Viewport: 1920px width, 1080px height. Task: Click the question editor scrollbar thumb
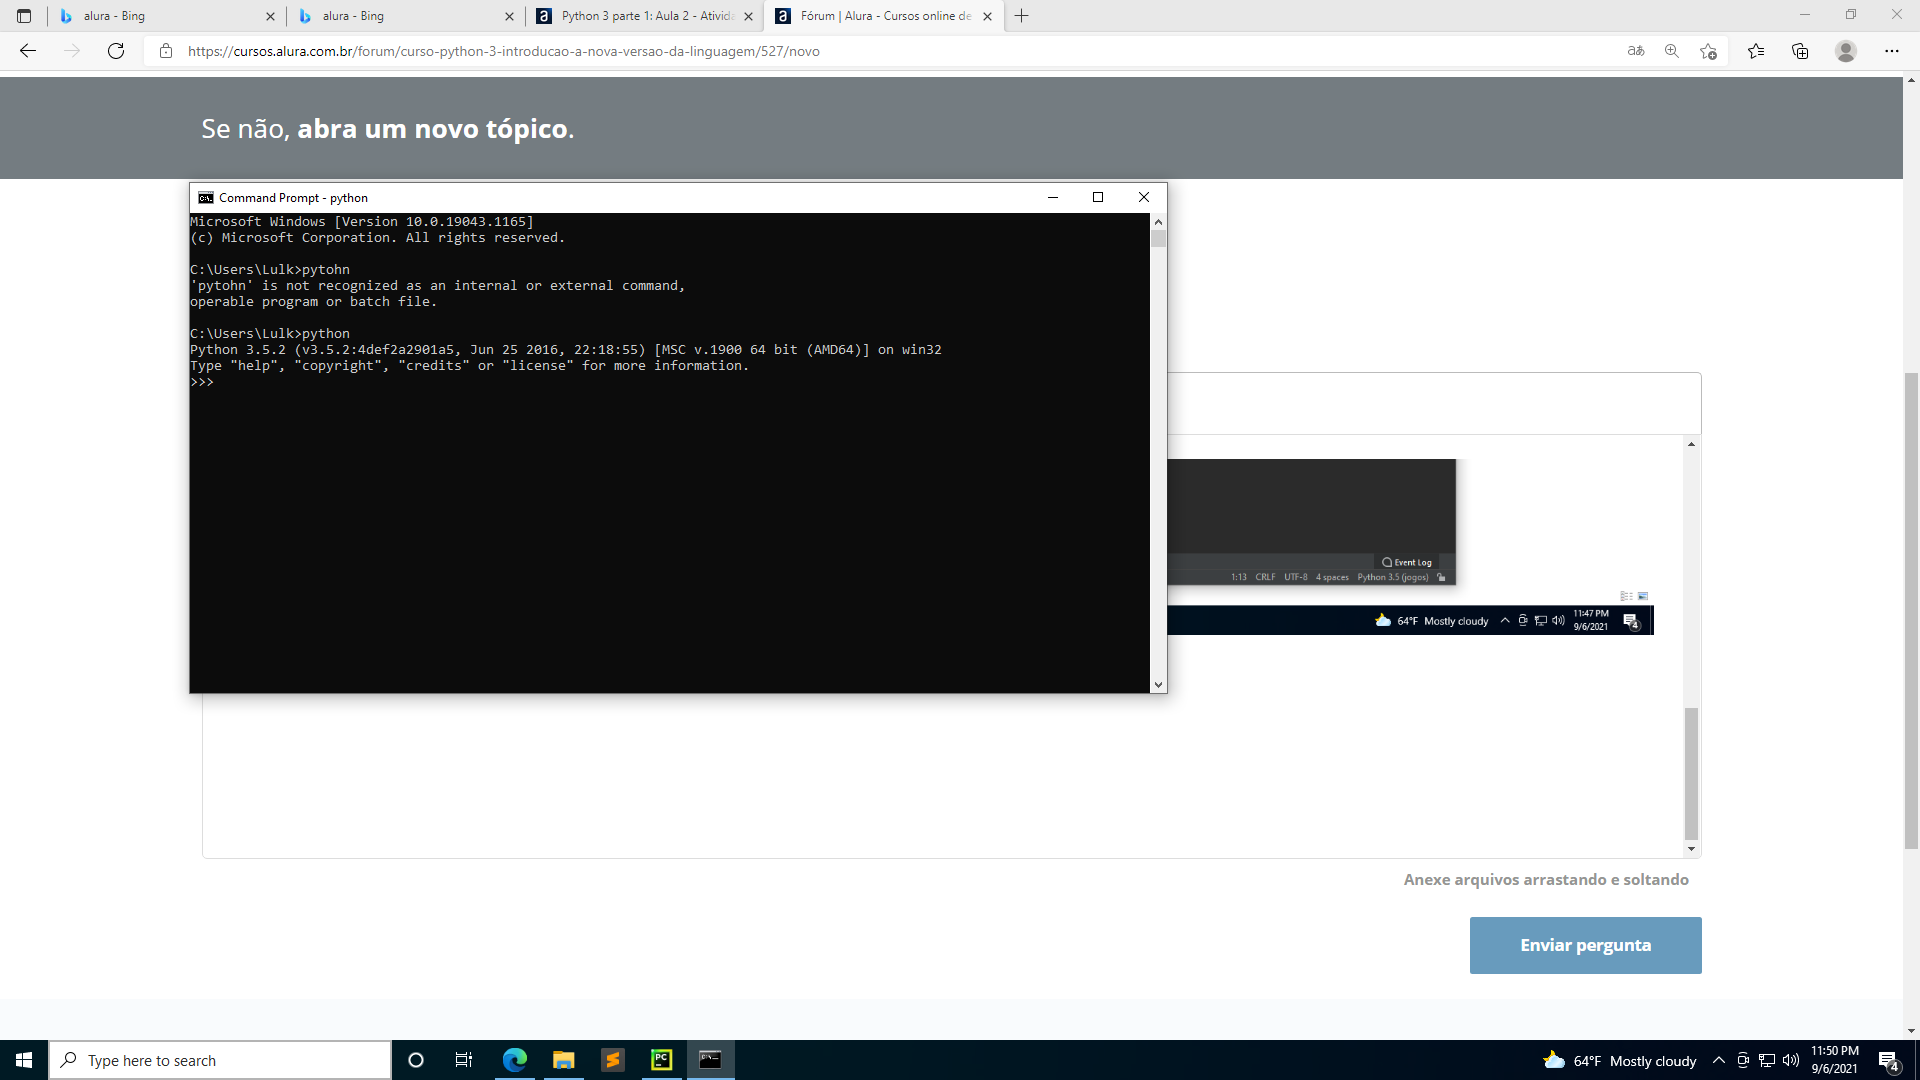1691,774
